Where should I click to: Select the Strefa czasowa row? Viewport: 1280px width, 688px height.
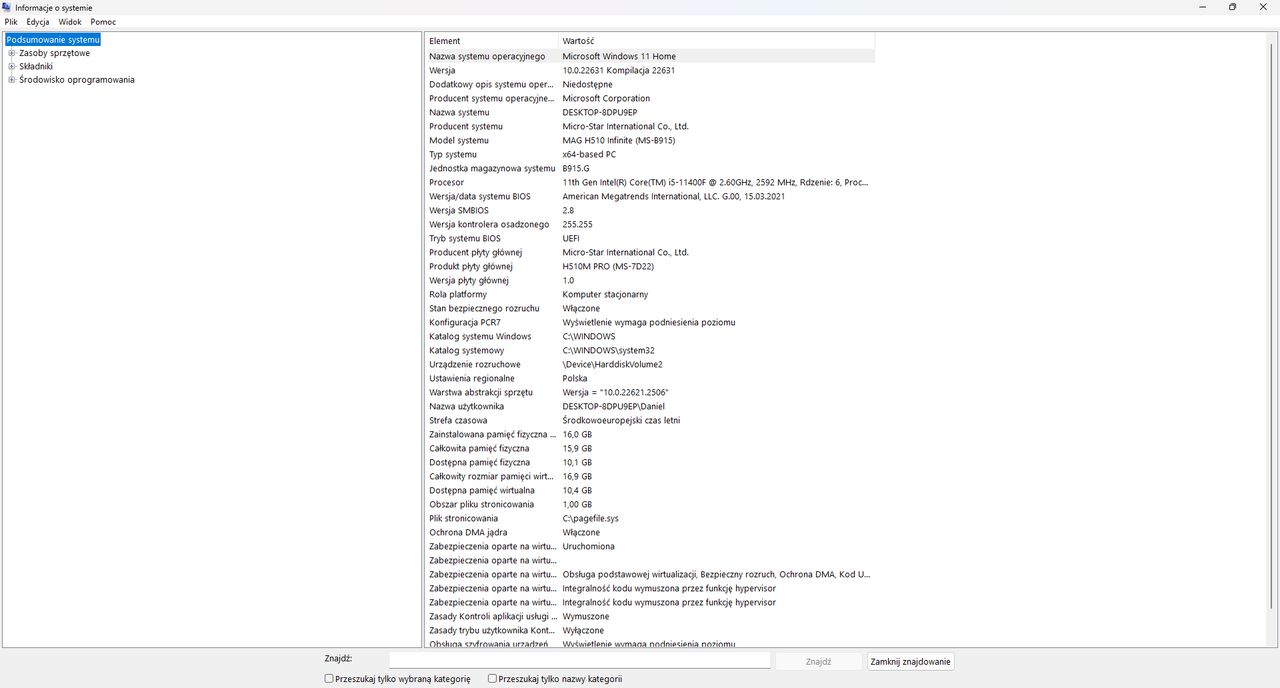pos(650,421)
